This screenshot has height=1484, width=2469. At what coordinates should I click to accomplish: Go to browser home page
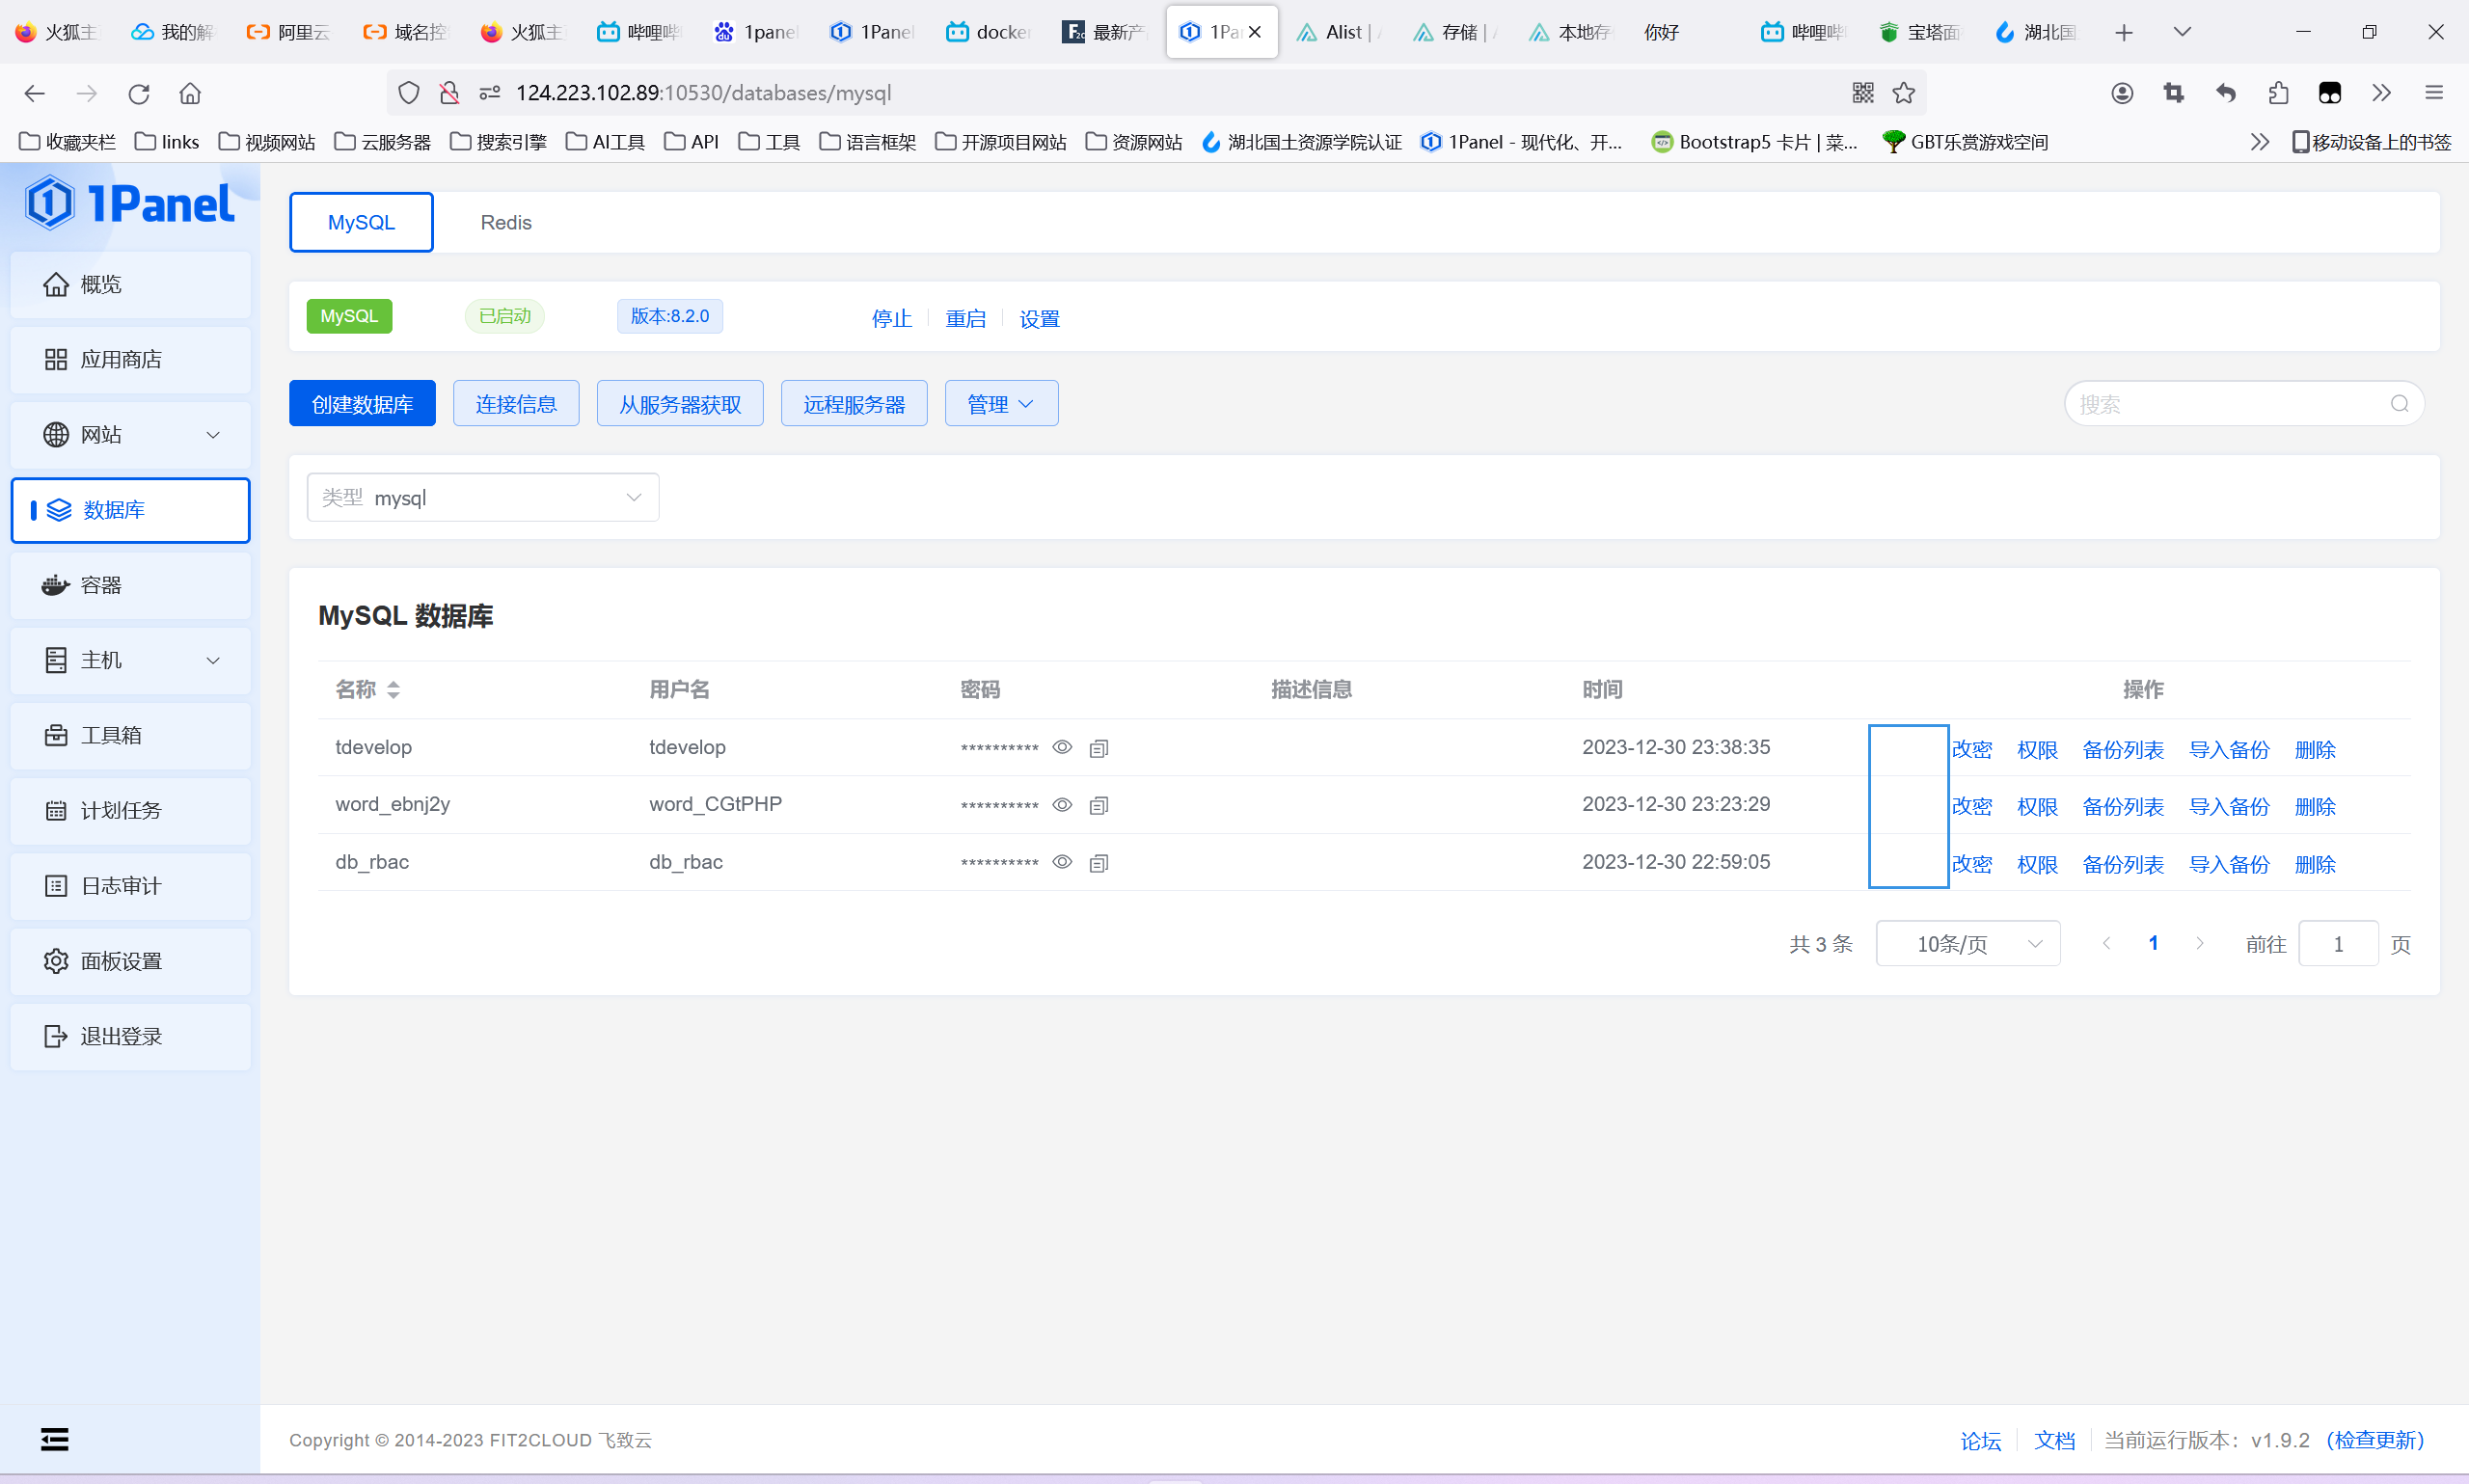coord(190,93)
